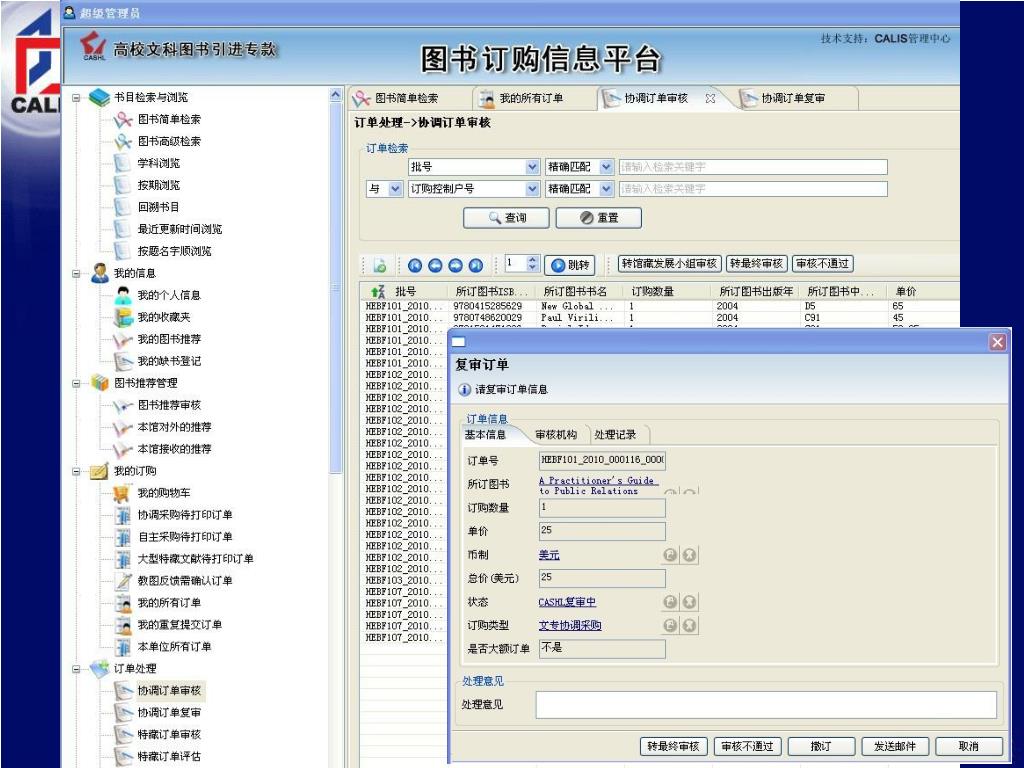Open the 与 logic operator dropdown

click(x=394, y=189)
